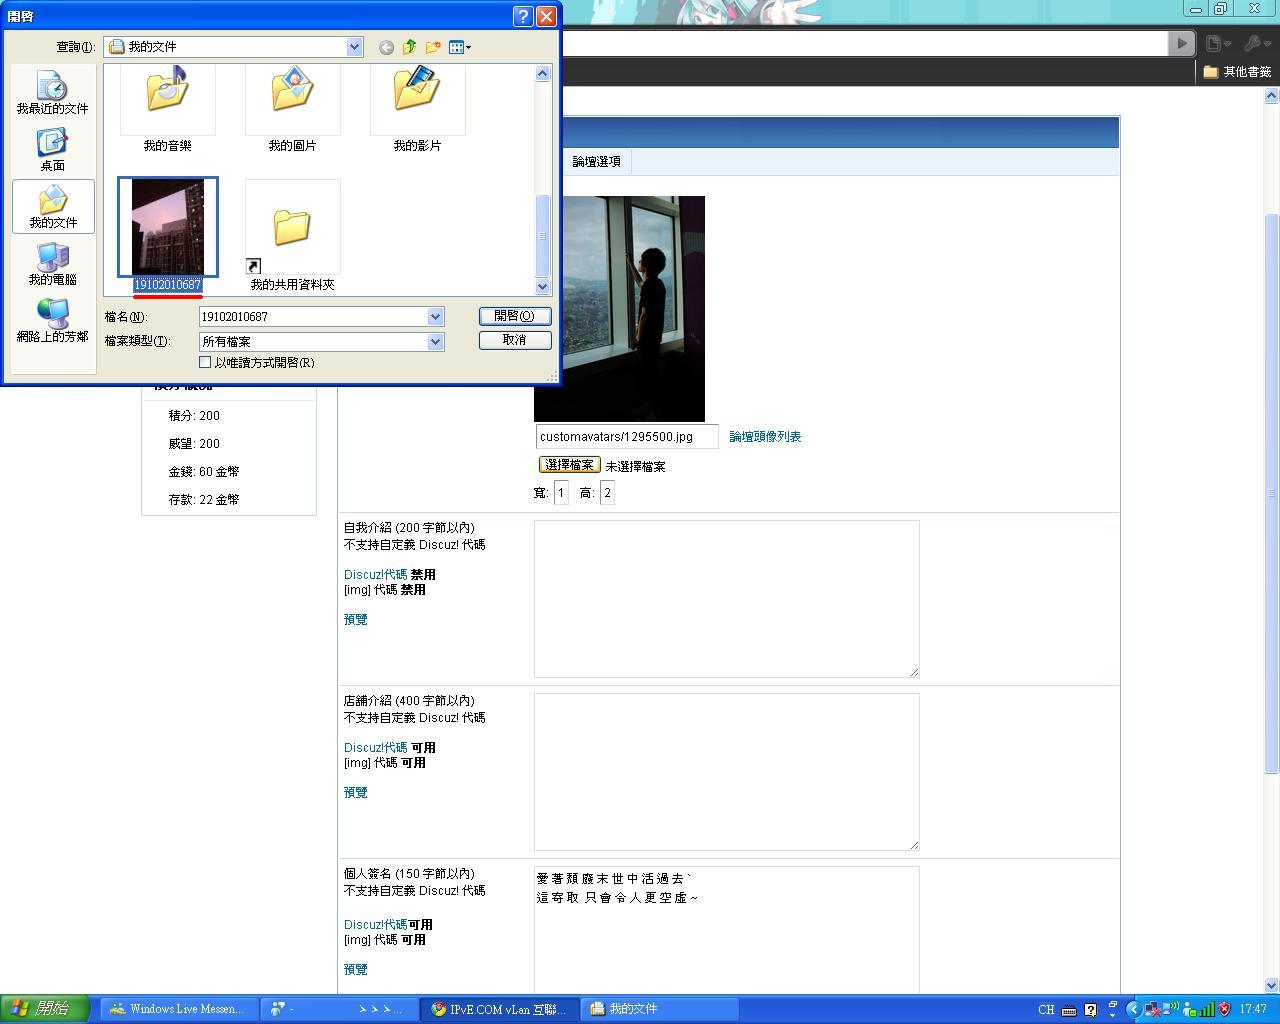This screenshot has width=1280, height=1024.
Task: Switch to IPvE.COM browser taskbar item
Action: coord(498,1009)
